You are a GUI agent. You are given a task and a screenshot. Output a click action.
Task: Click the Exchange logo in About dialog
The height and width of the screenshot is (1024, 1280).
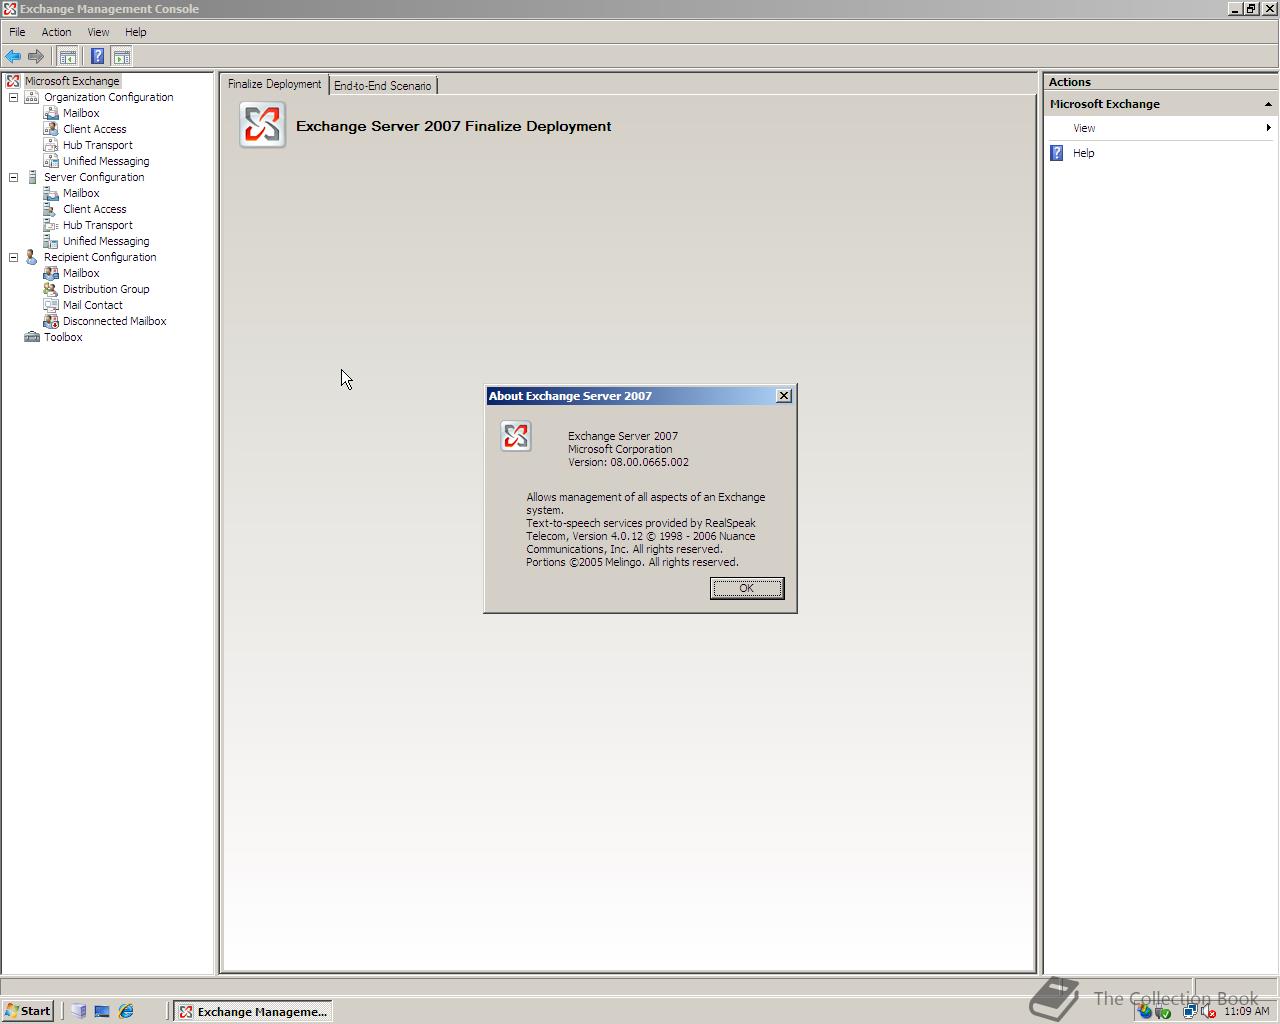516,436
